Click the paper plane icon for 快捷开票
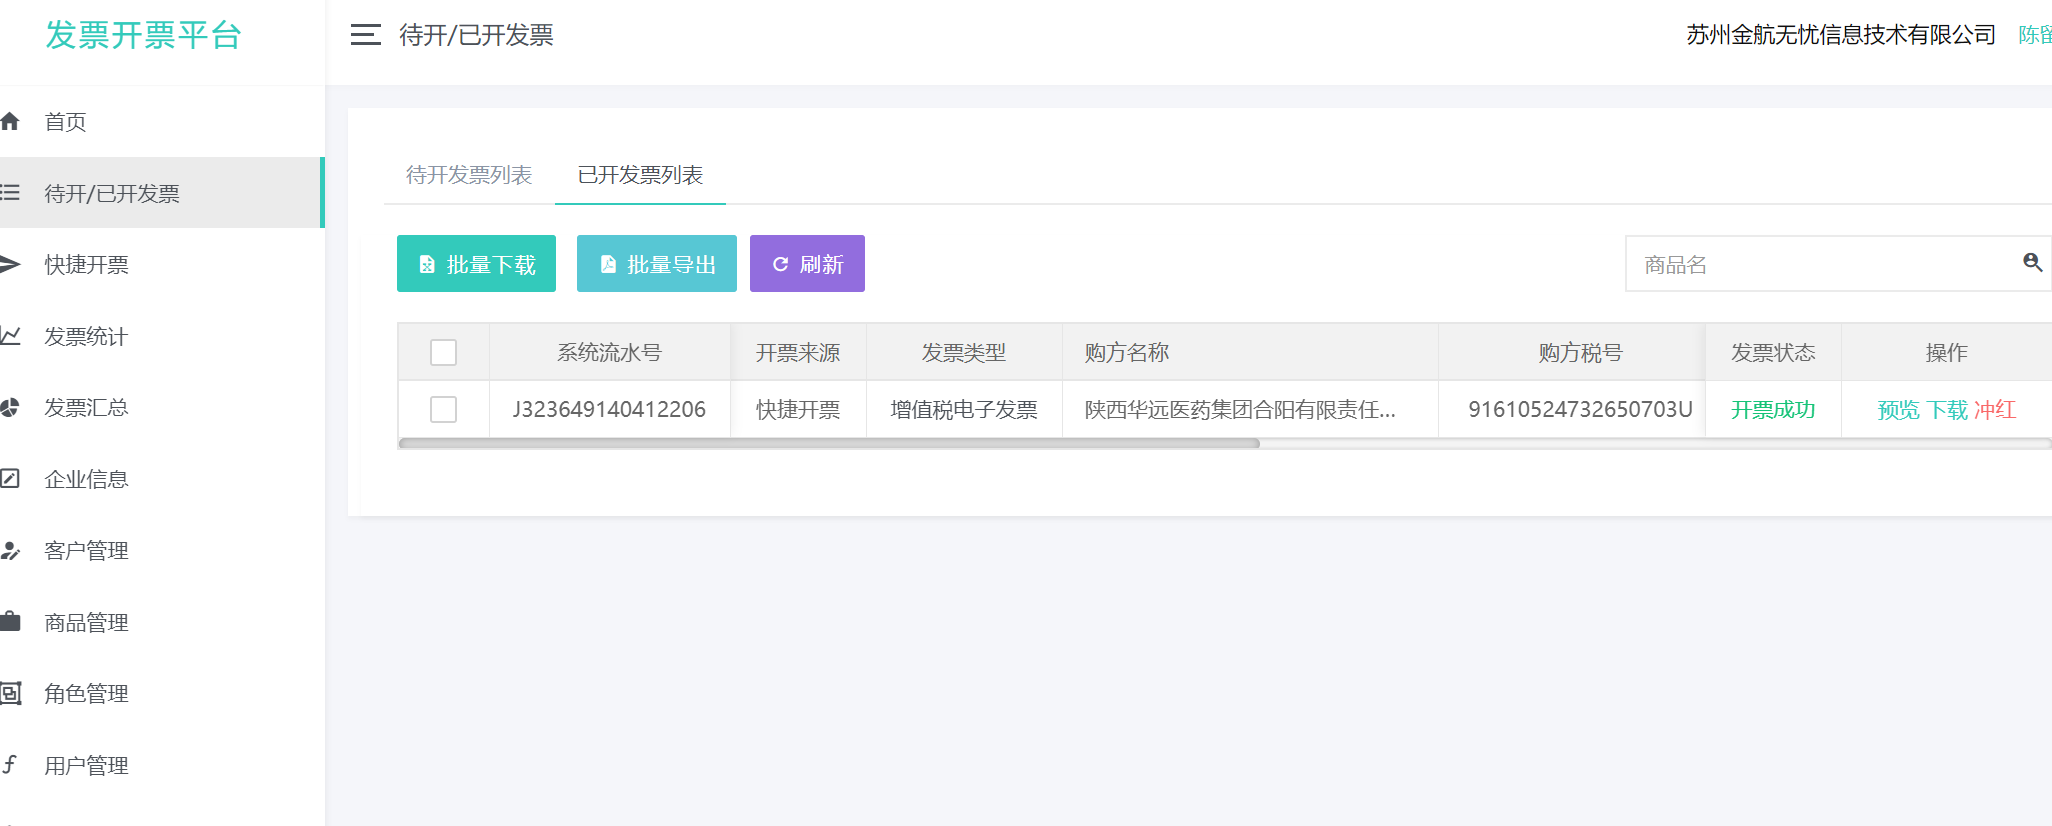 click(x=11, y=265)
